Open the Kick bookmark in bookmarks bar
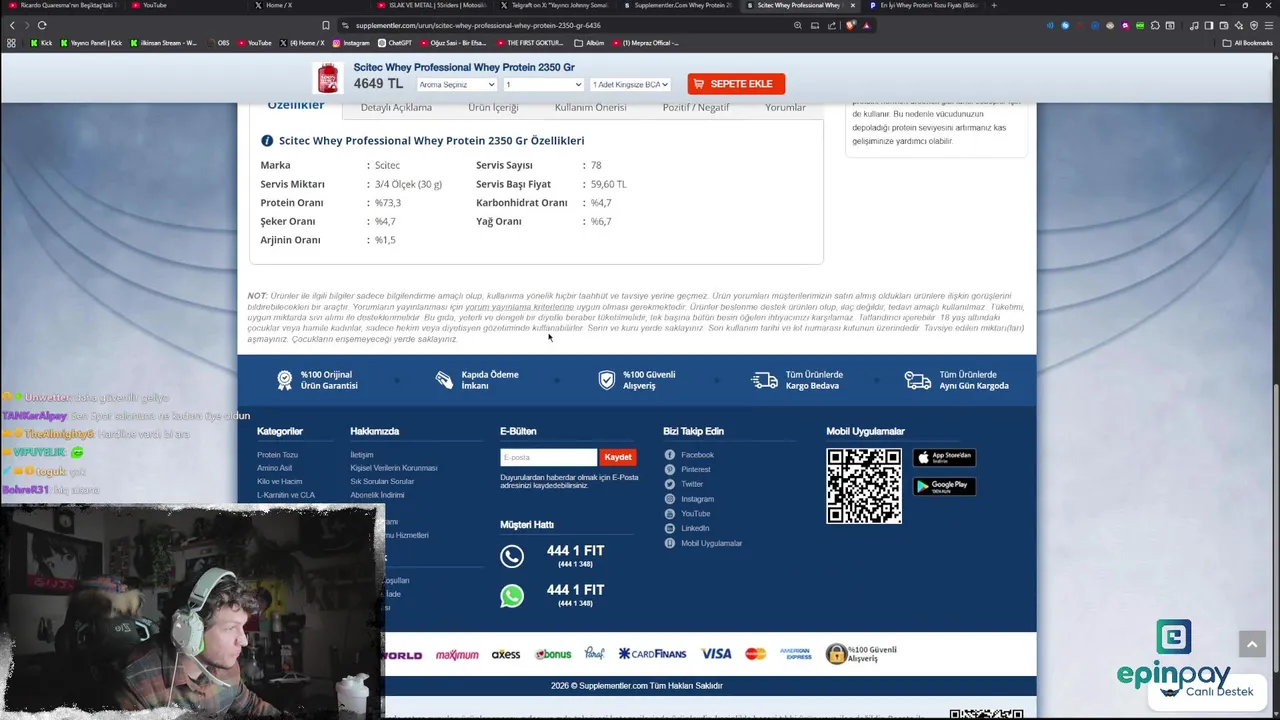 41,43
